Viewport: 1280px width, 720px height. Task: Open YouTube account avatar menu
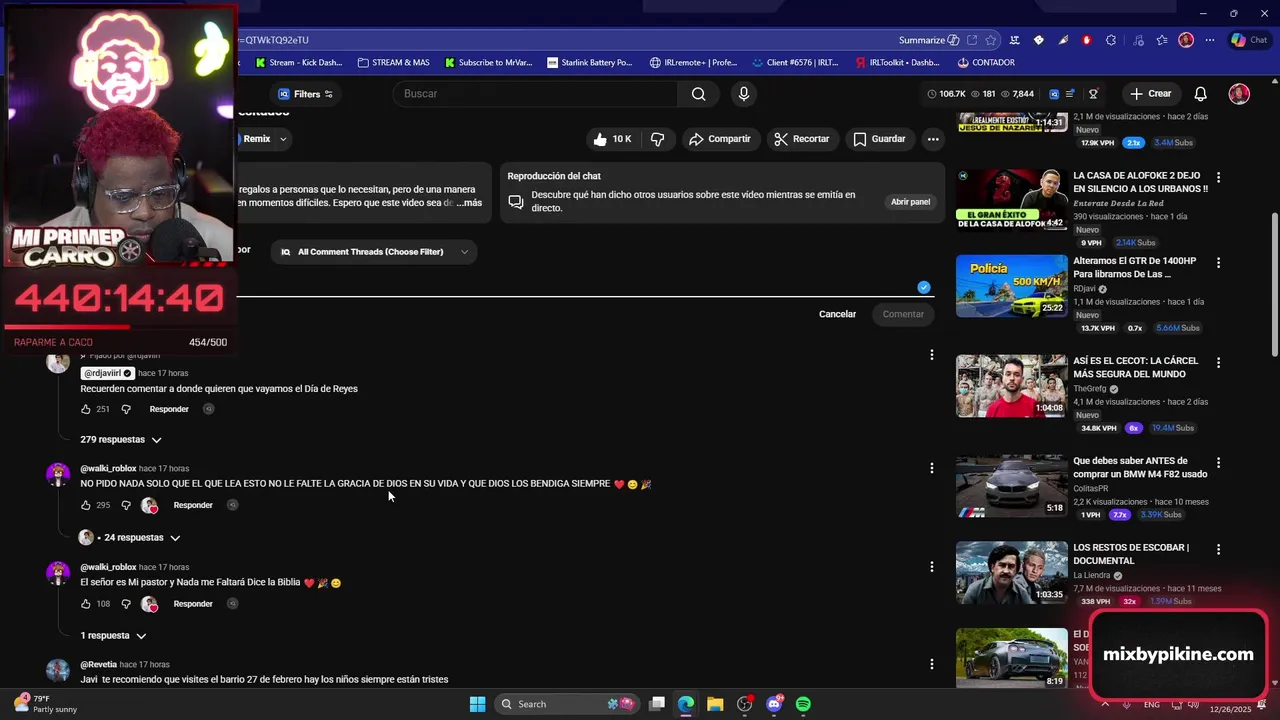pos(1239,94)
